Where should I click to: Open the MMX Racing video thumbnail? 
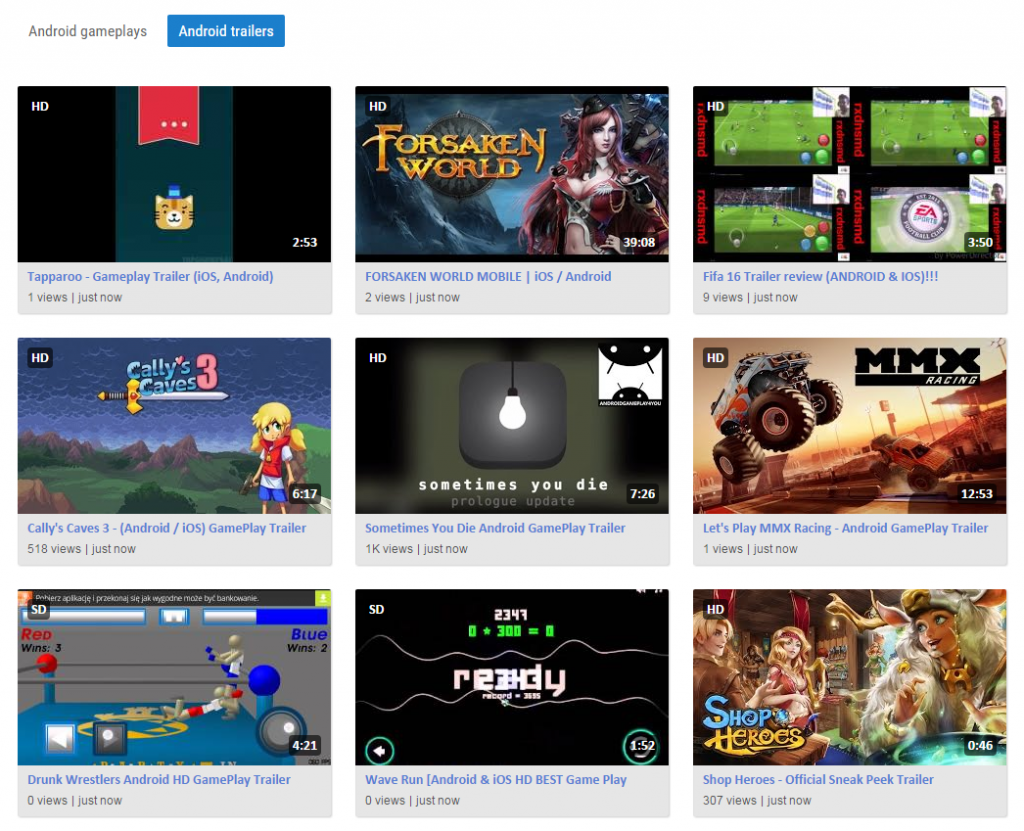(850, 425)
